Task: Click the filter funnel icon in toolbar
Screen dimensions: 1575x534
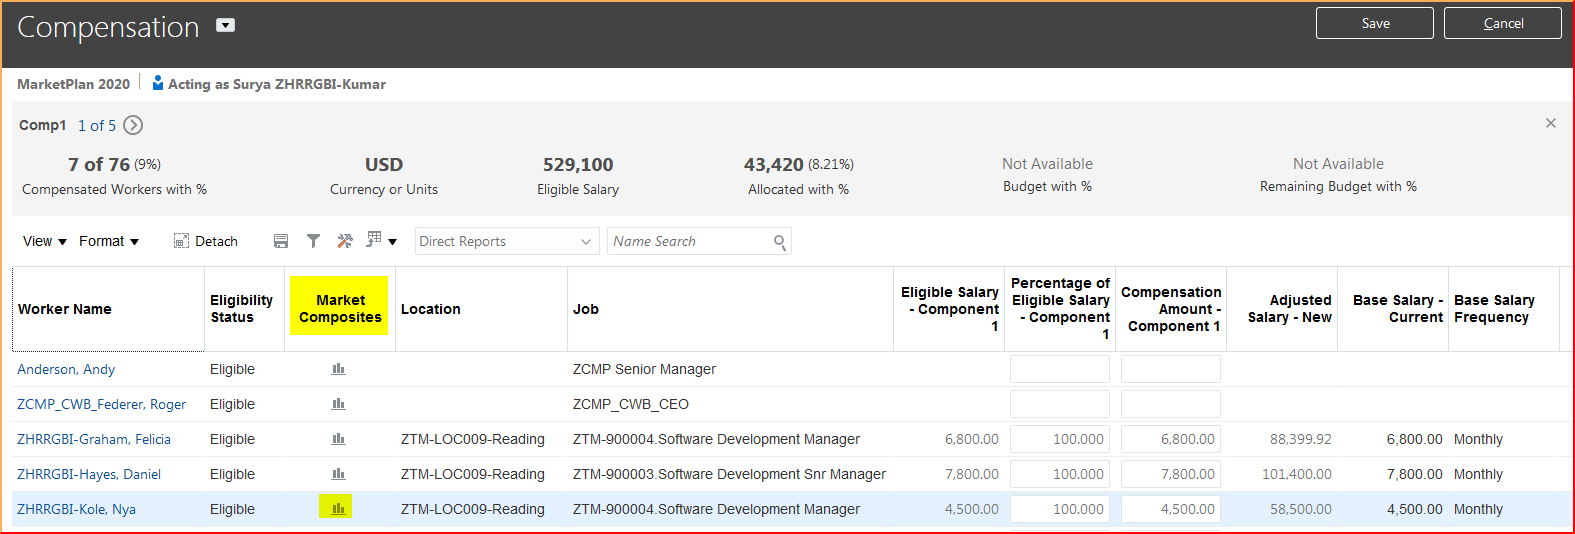Action: 313,241
